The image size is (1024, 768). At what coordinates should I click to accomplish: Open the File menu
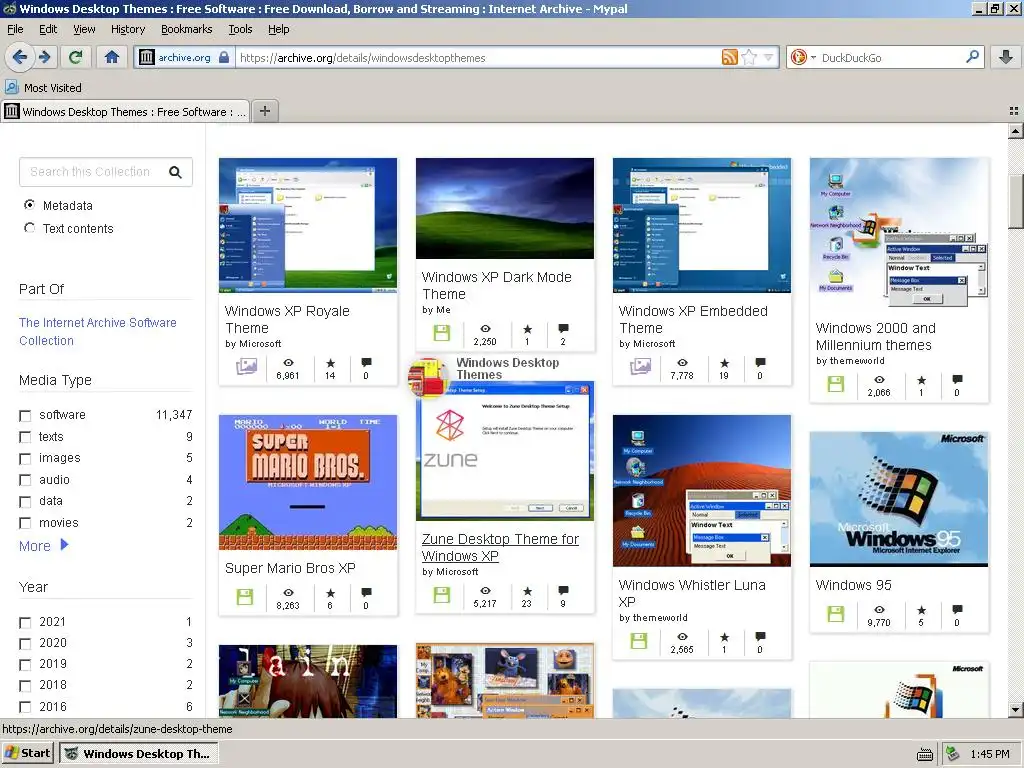[x=15, y=29]
